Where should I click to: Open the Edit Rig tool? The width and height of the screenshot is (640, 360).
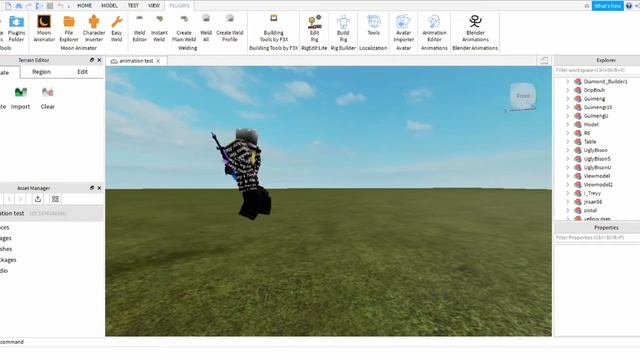(314, 29)
